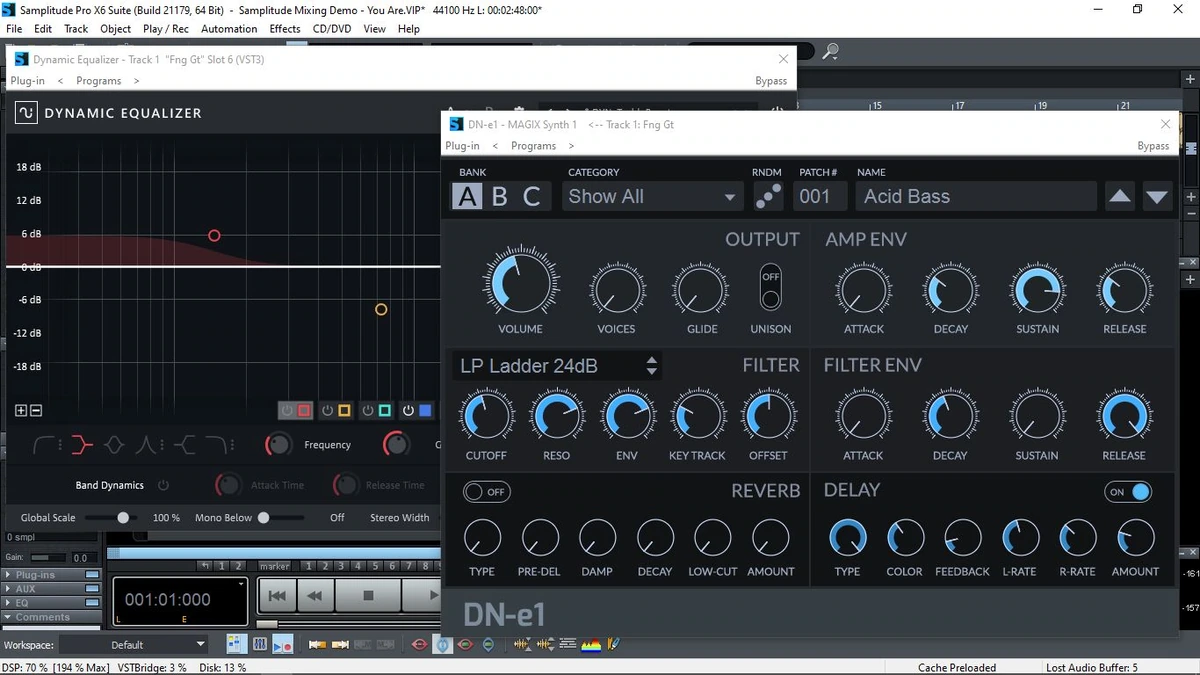Image resolution: width=1200 pixels, height=675 pixels.
Task: Toggle the Band Dynamics power button
Action: (x=164, y=485)
